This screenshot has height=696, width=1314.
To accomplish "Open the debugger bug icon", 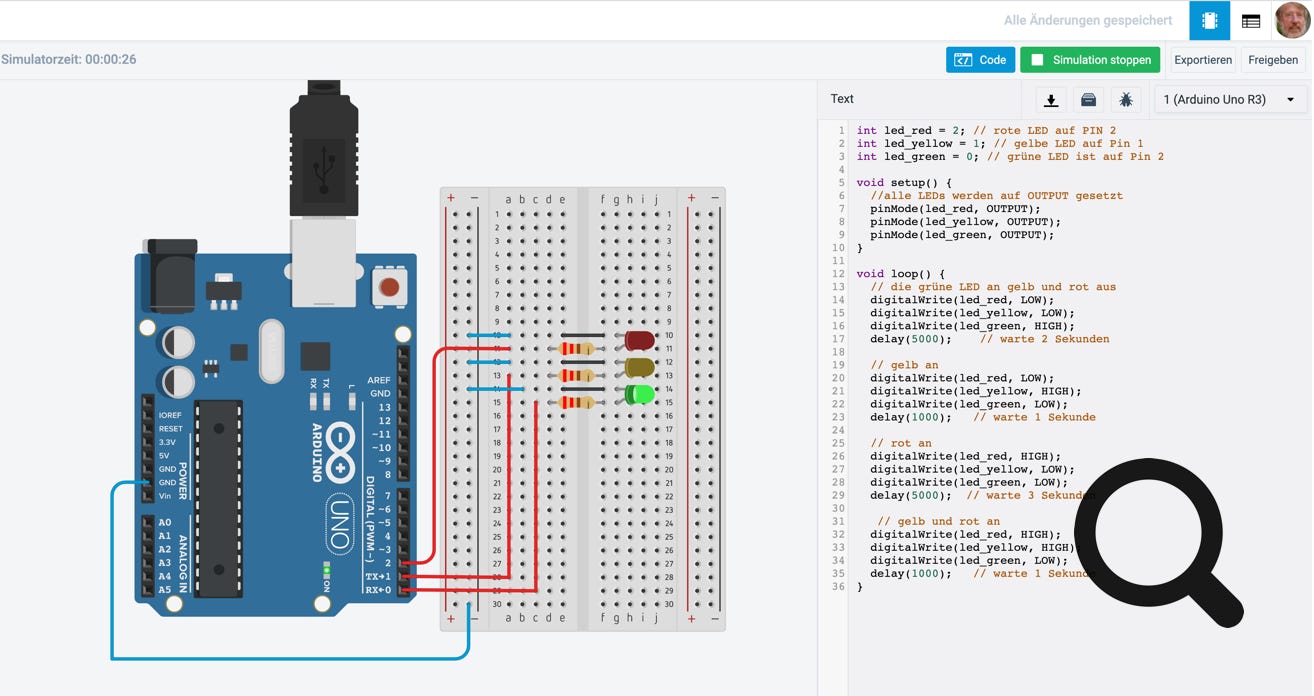I will coord(1126,100).
